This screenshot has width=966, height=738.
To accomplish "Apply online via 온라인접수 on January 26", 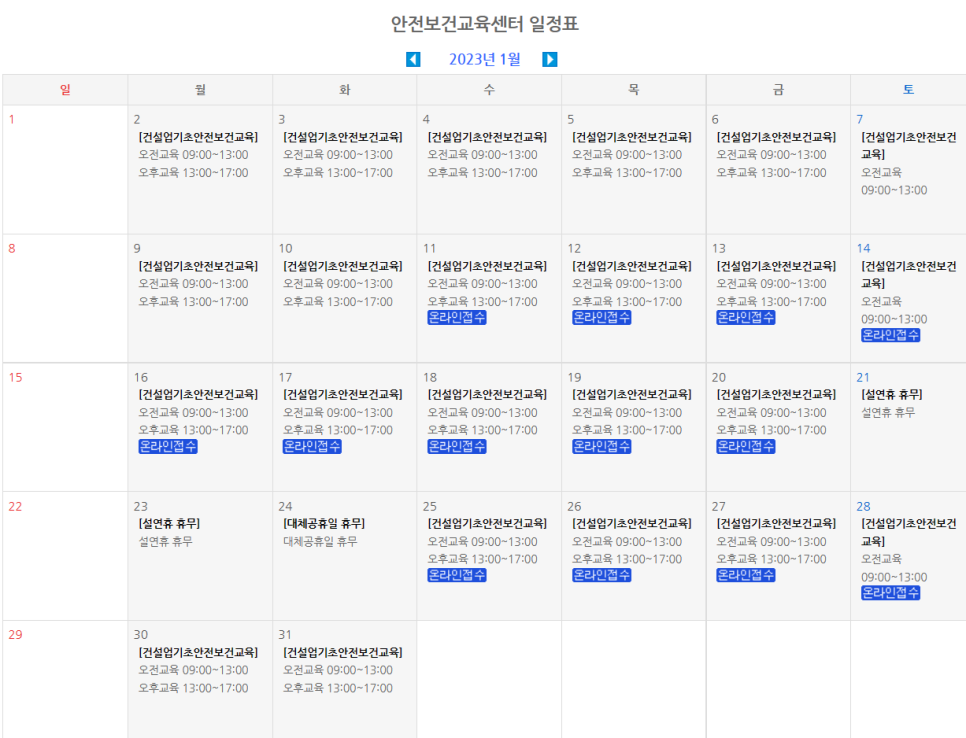I will tap(601, 575).
